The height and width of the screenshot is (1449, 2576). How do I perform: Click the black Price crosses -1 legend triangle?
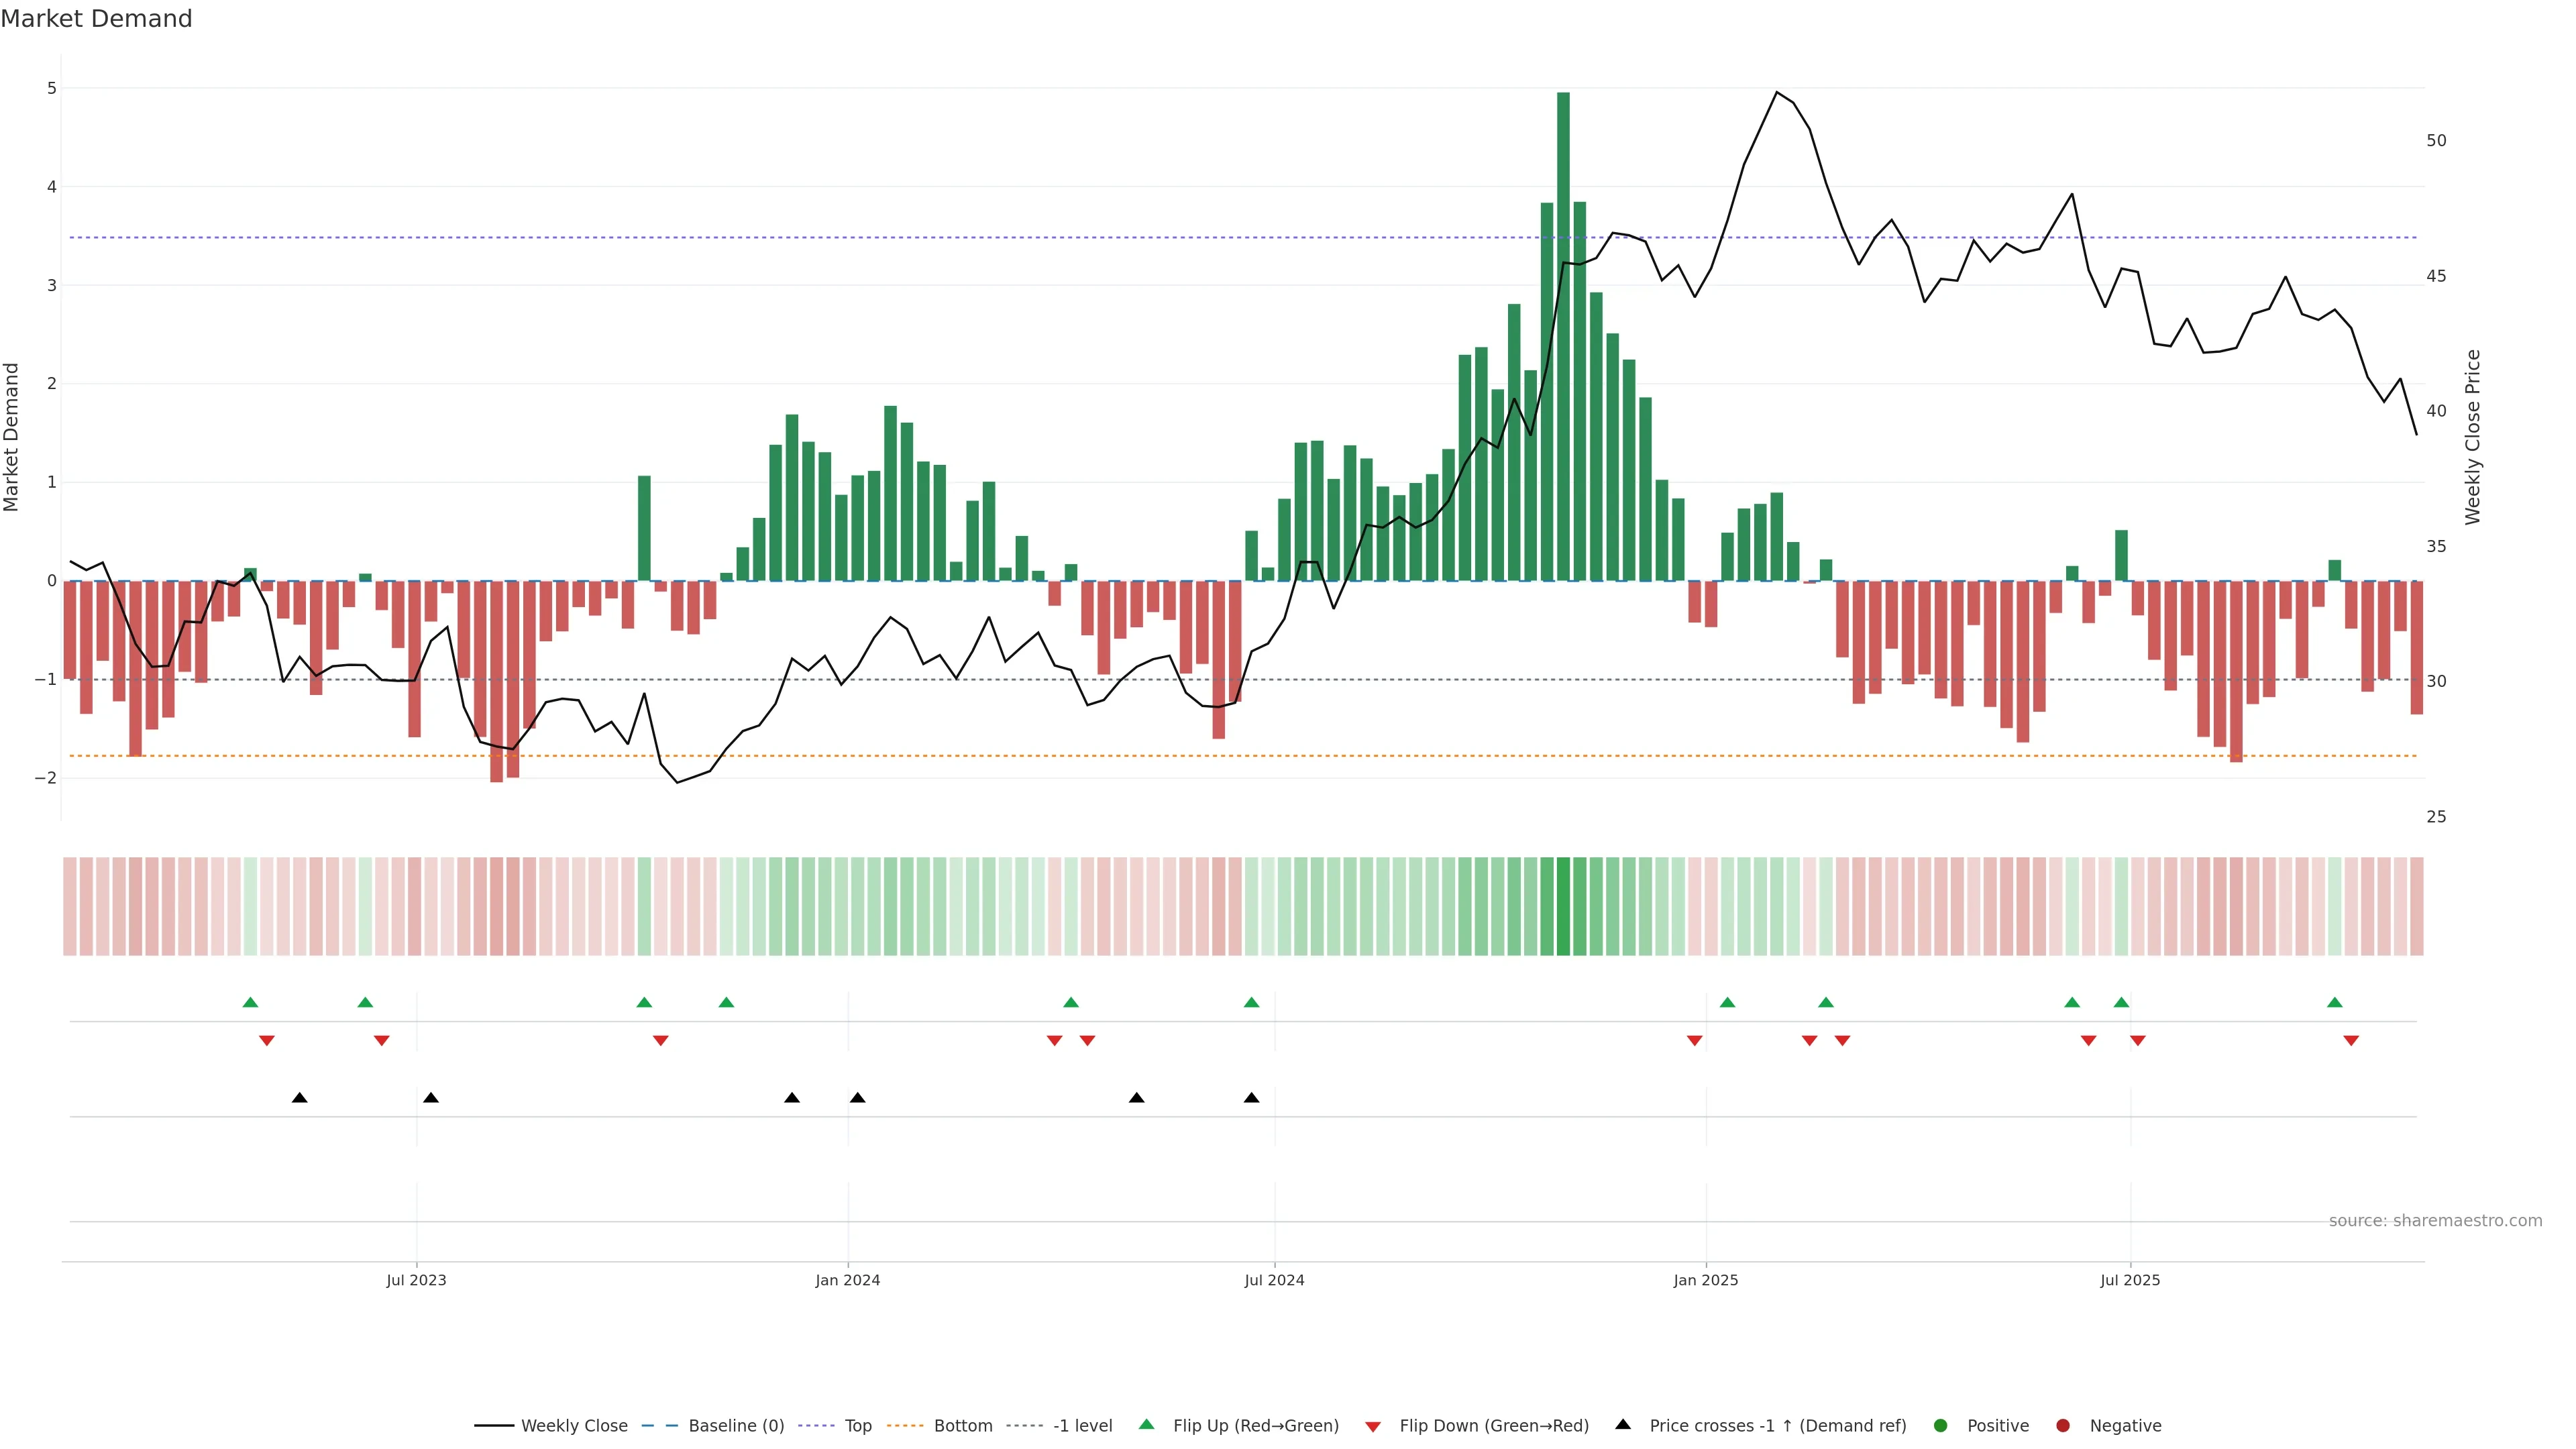(1622, 1424)
